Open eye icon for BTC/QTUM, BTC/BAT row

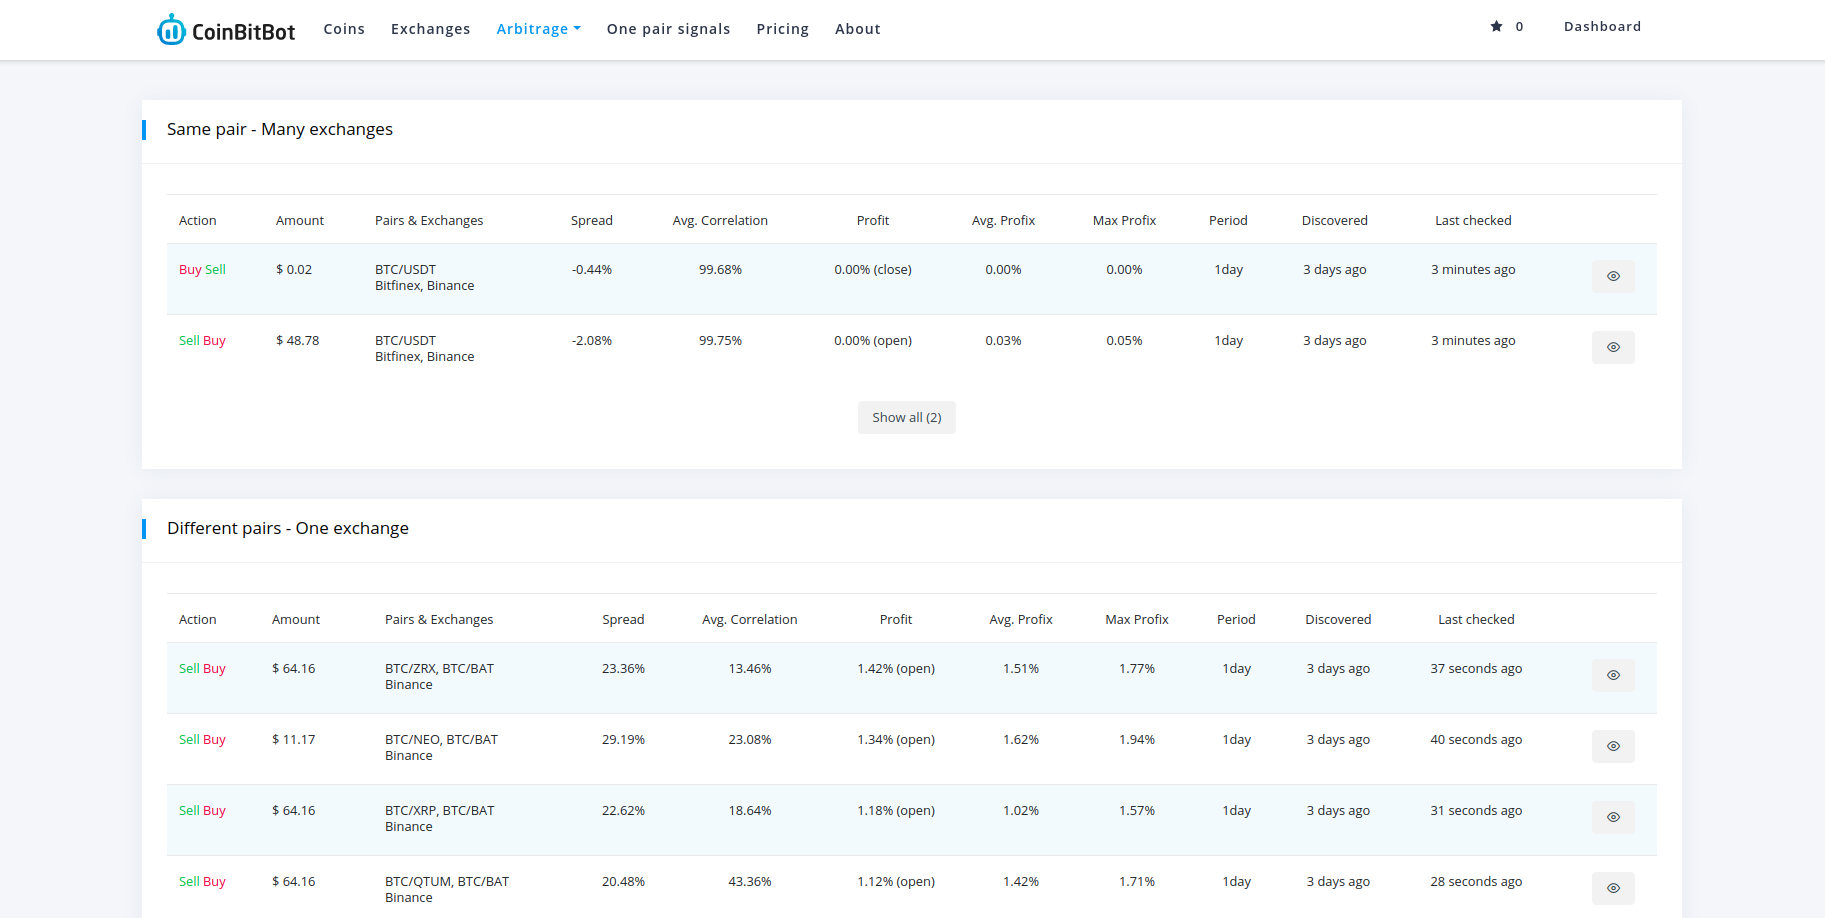1613,888
